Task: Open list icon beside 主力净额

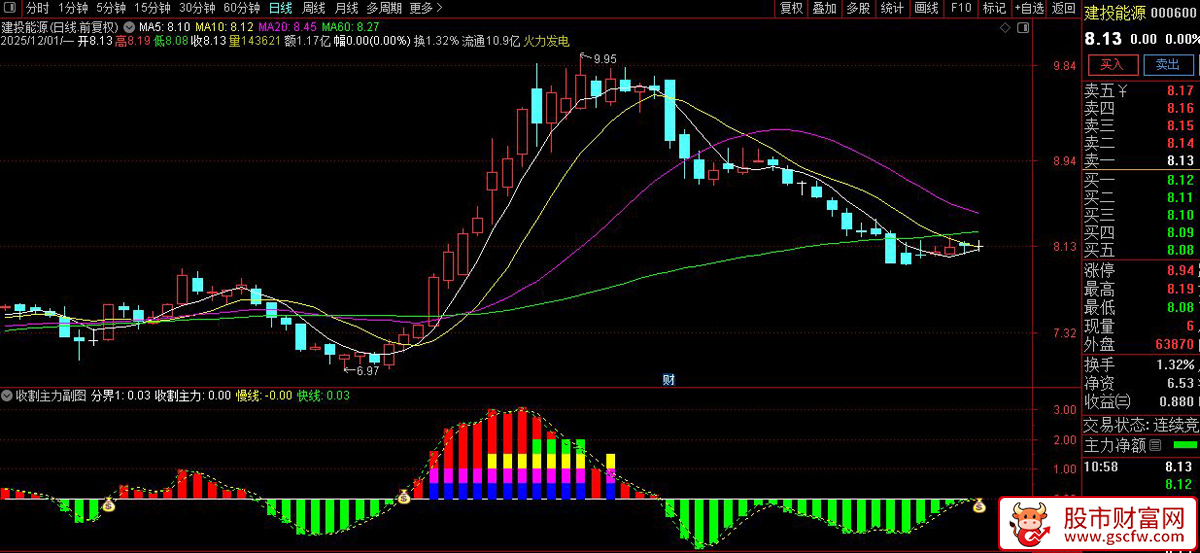Action: 1155,444
